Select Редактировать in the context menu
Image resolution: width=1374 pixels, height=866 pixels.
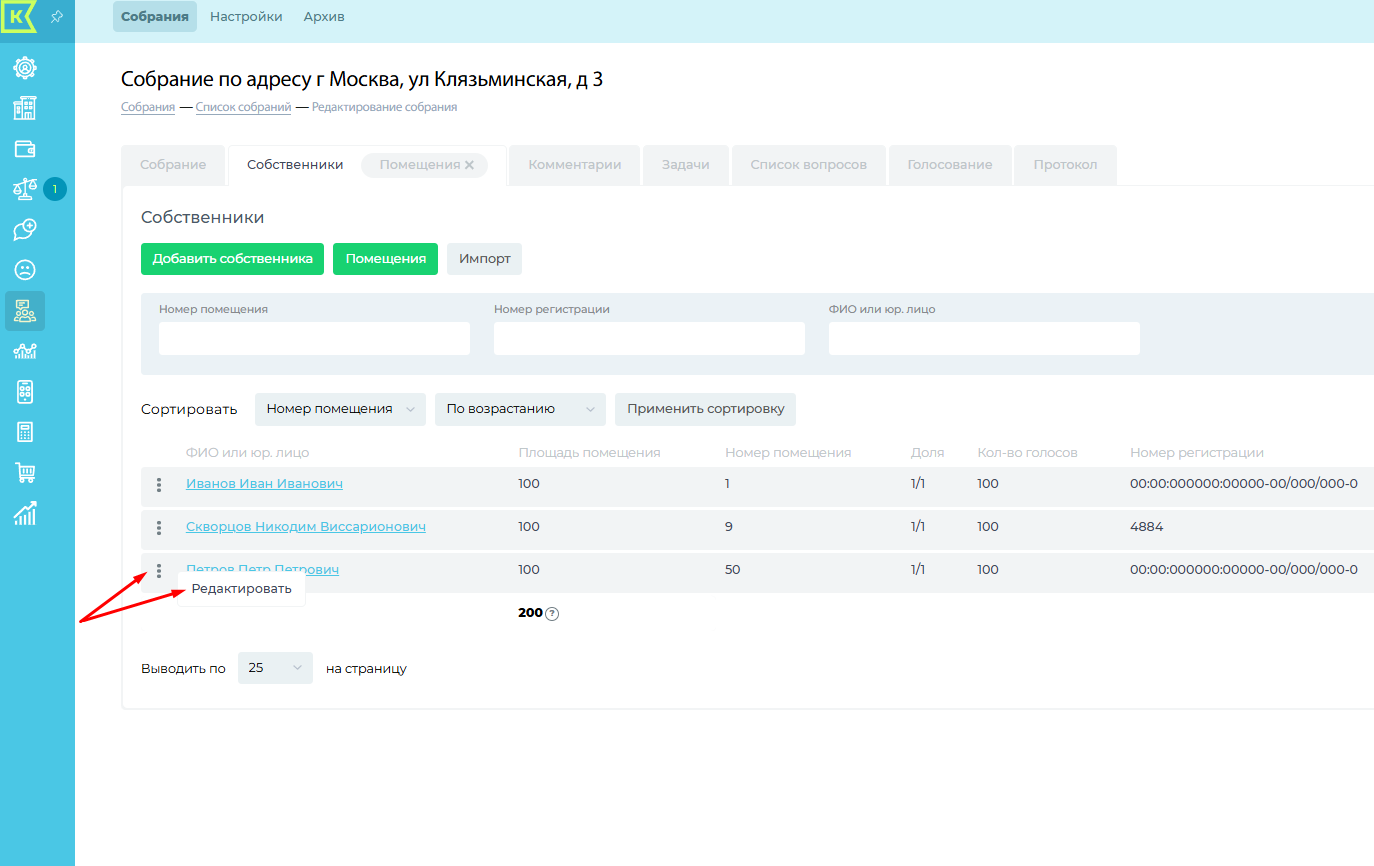[x=241, y=589]
